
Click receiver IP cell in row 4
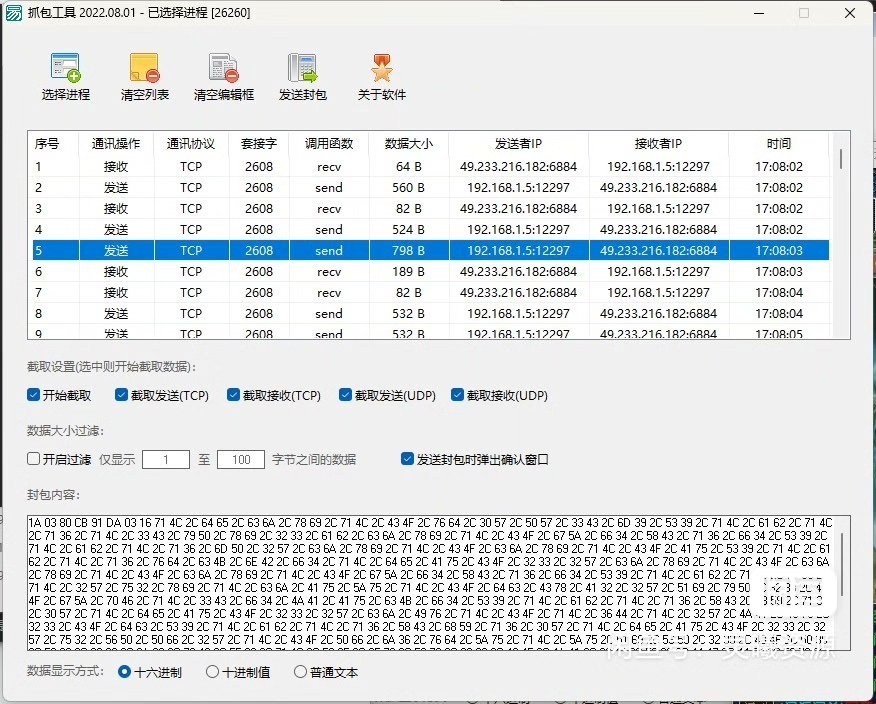tap(658, 230)
